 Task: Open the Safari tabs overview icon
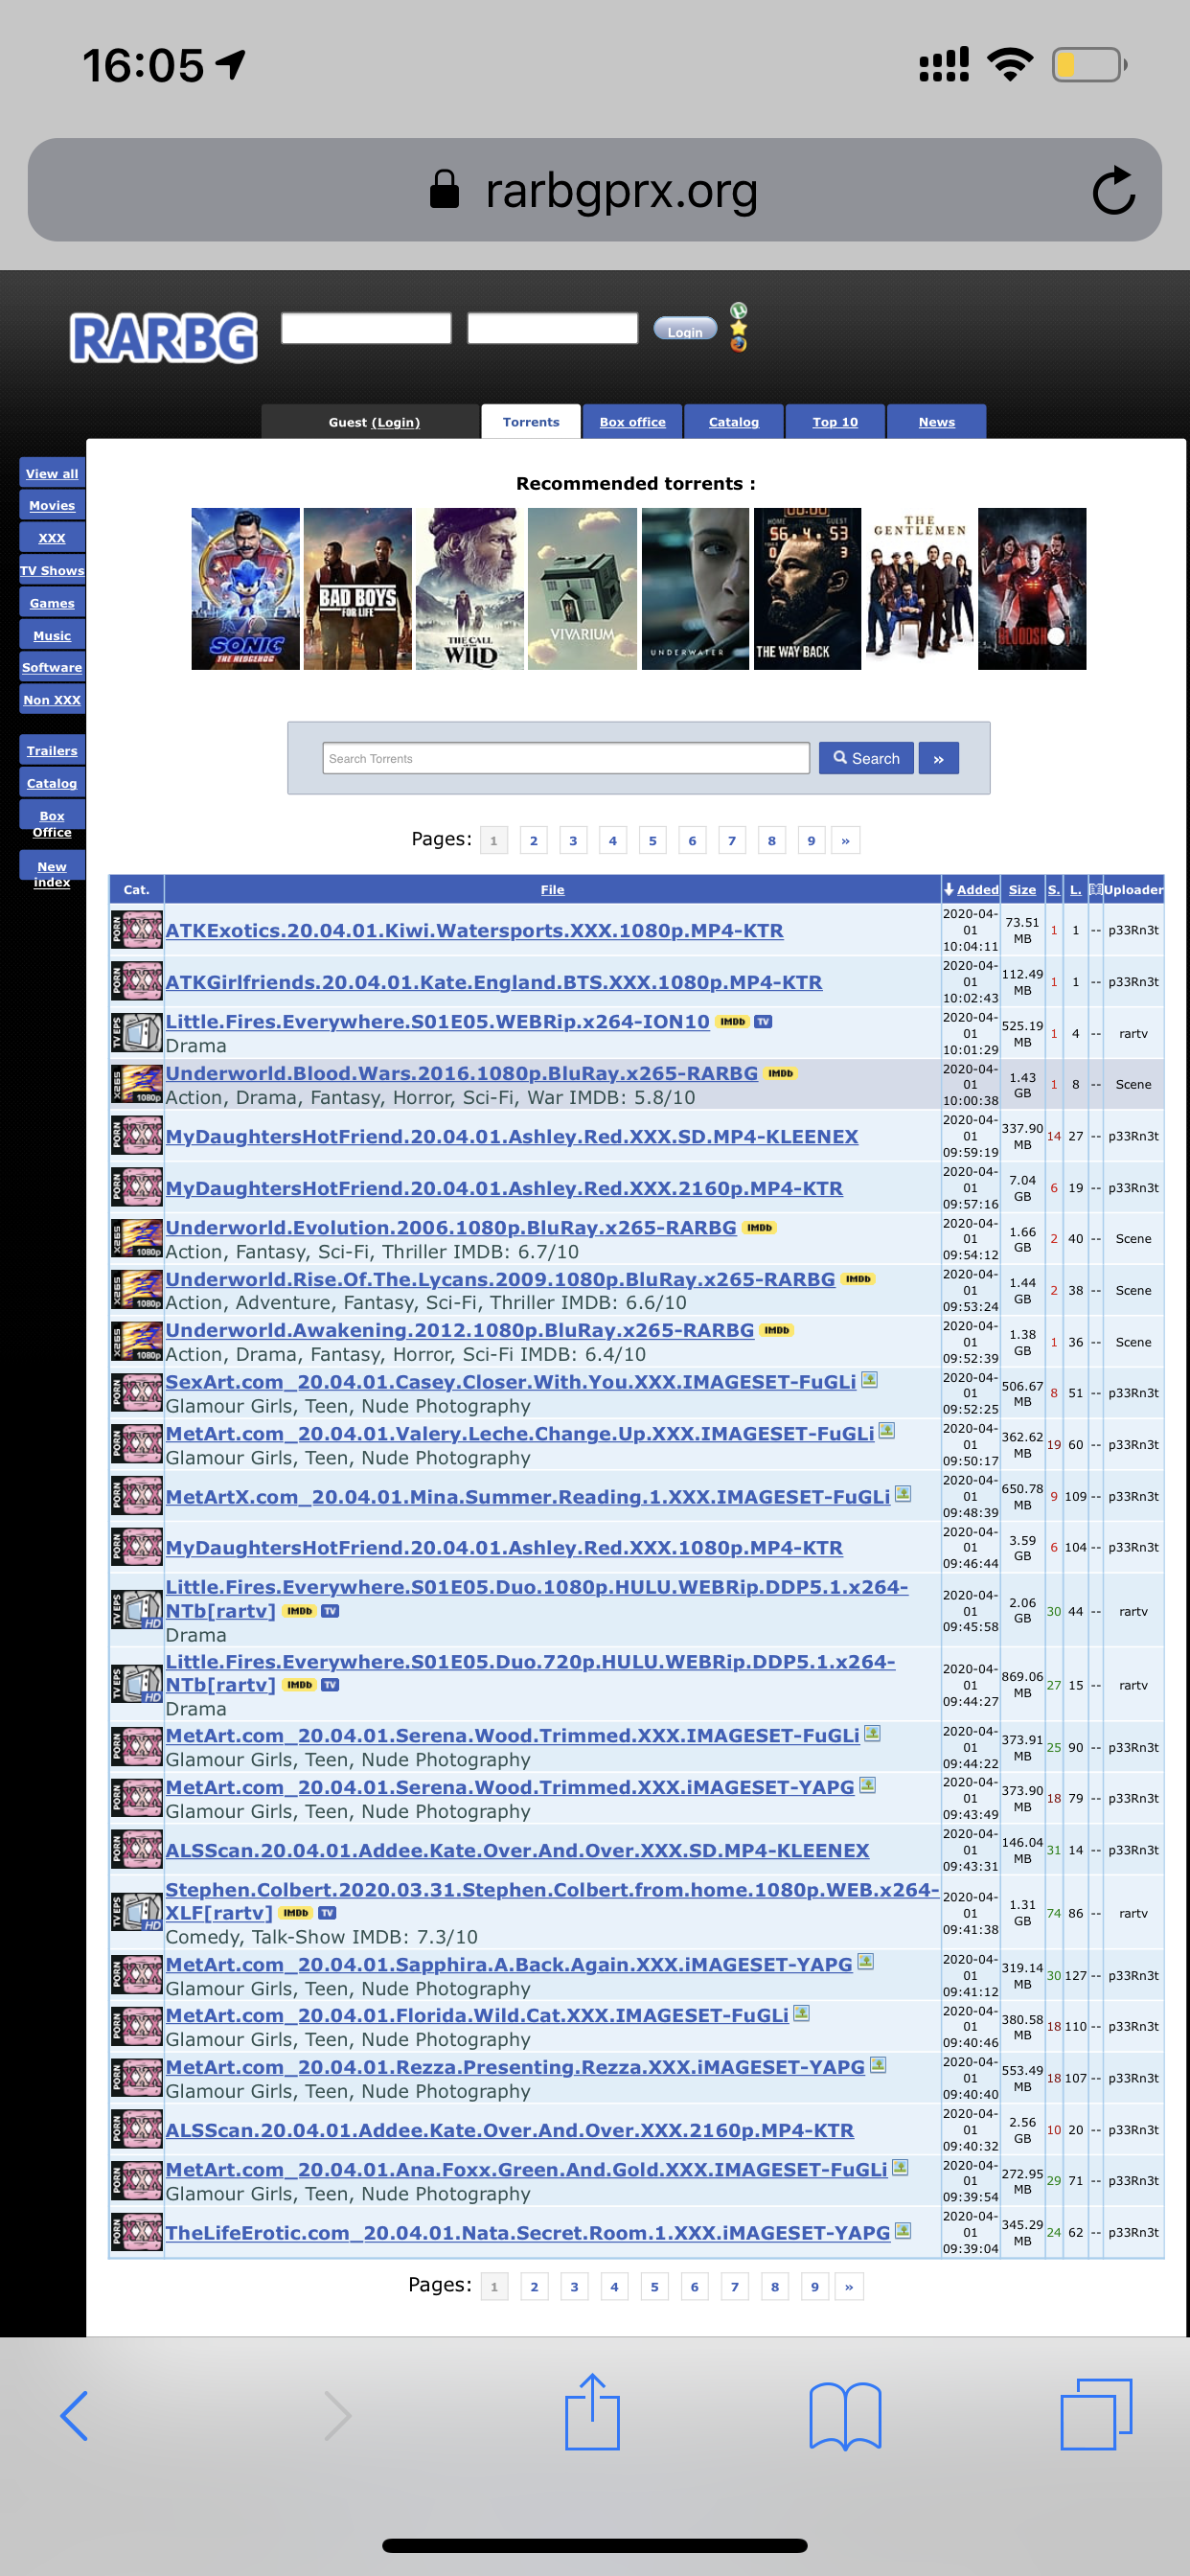(1096, 2414)
